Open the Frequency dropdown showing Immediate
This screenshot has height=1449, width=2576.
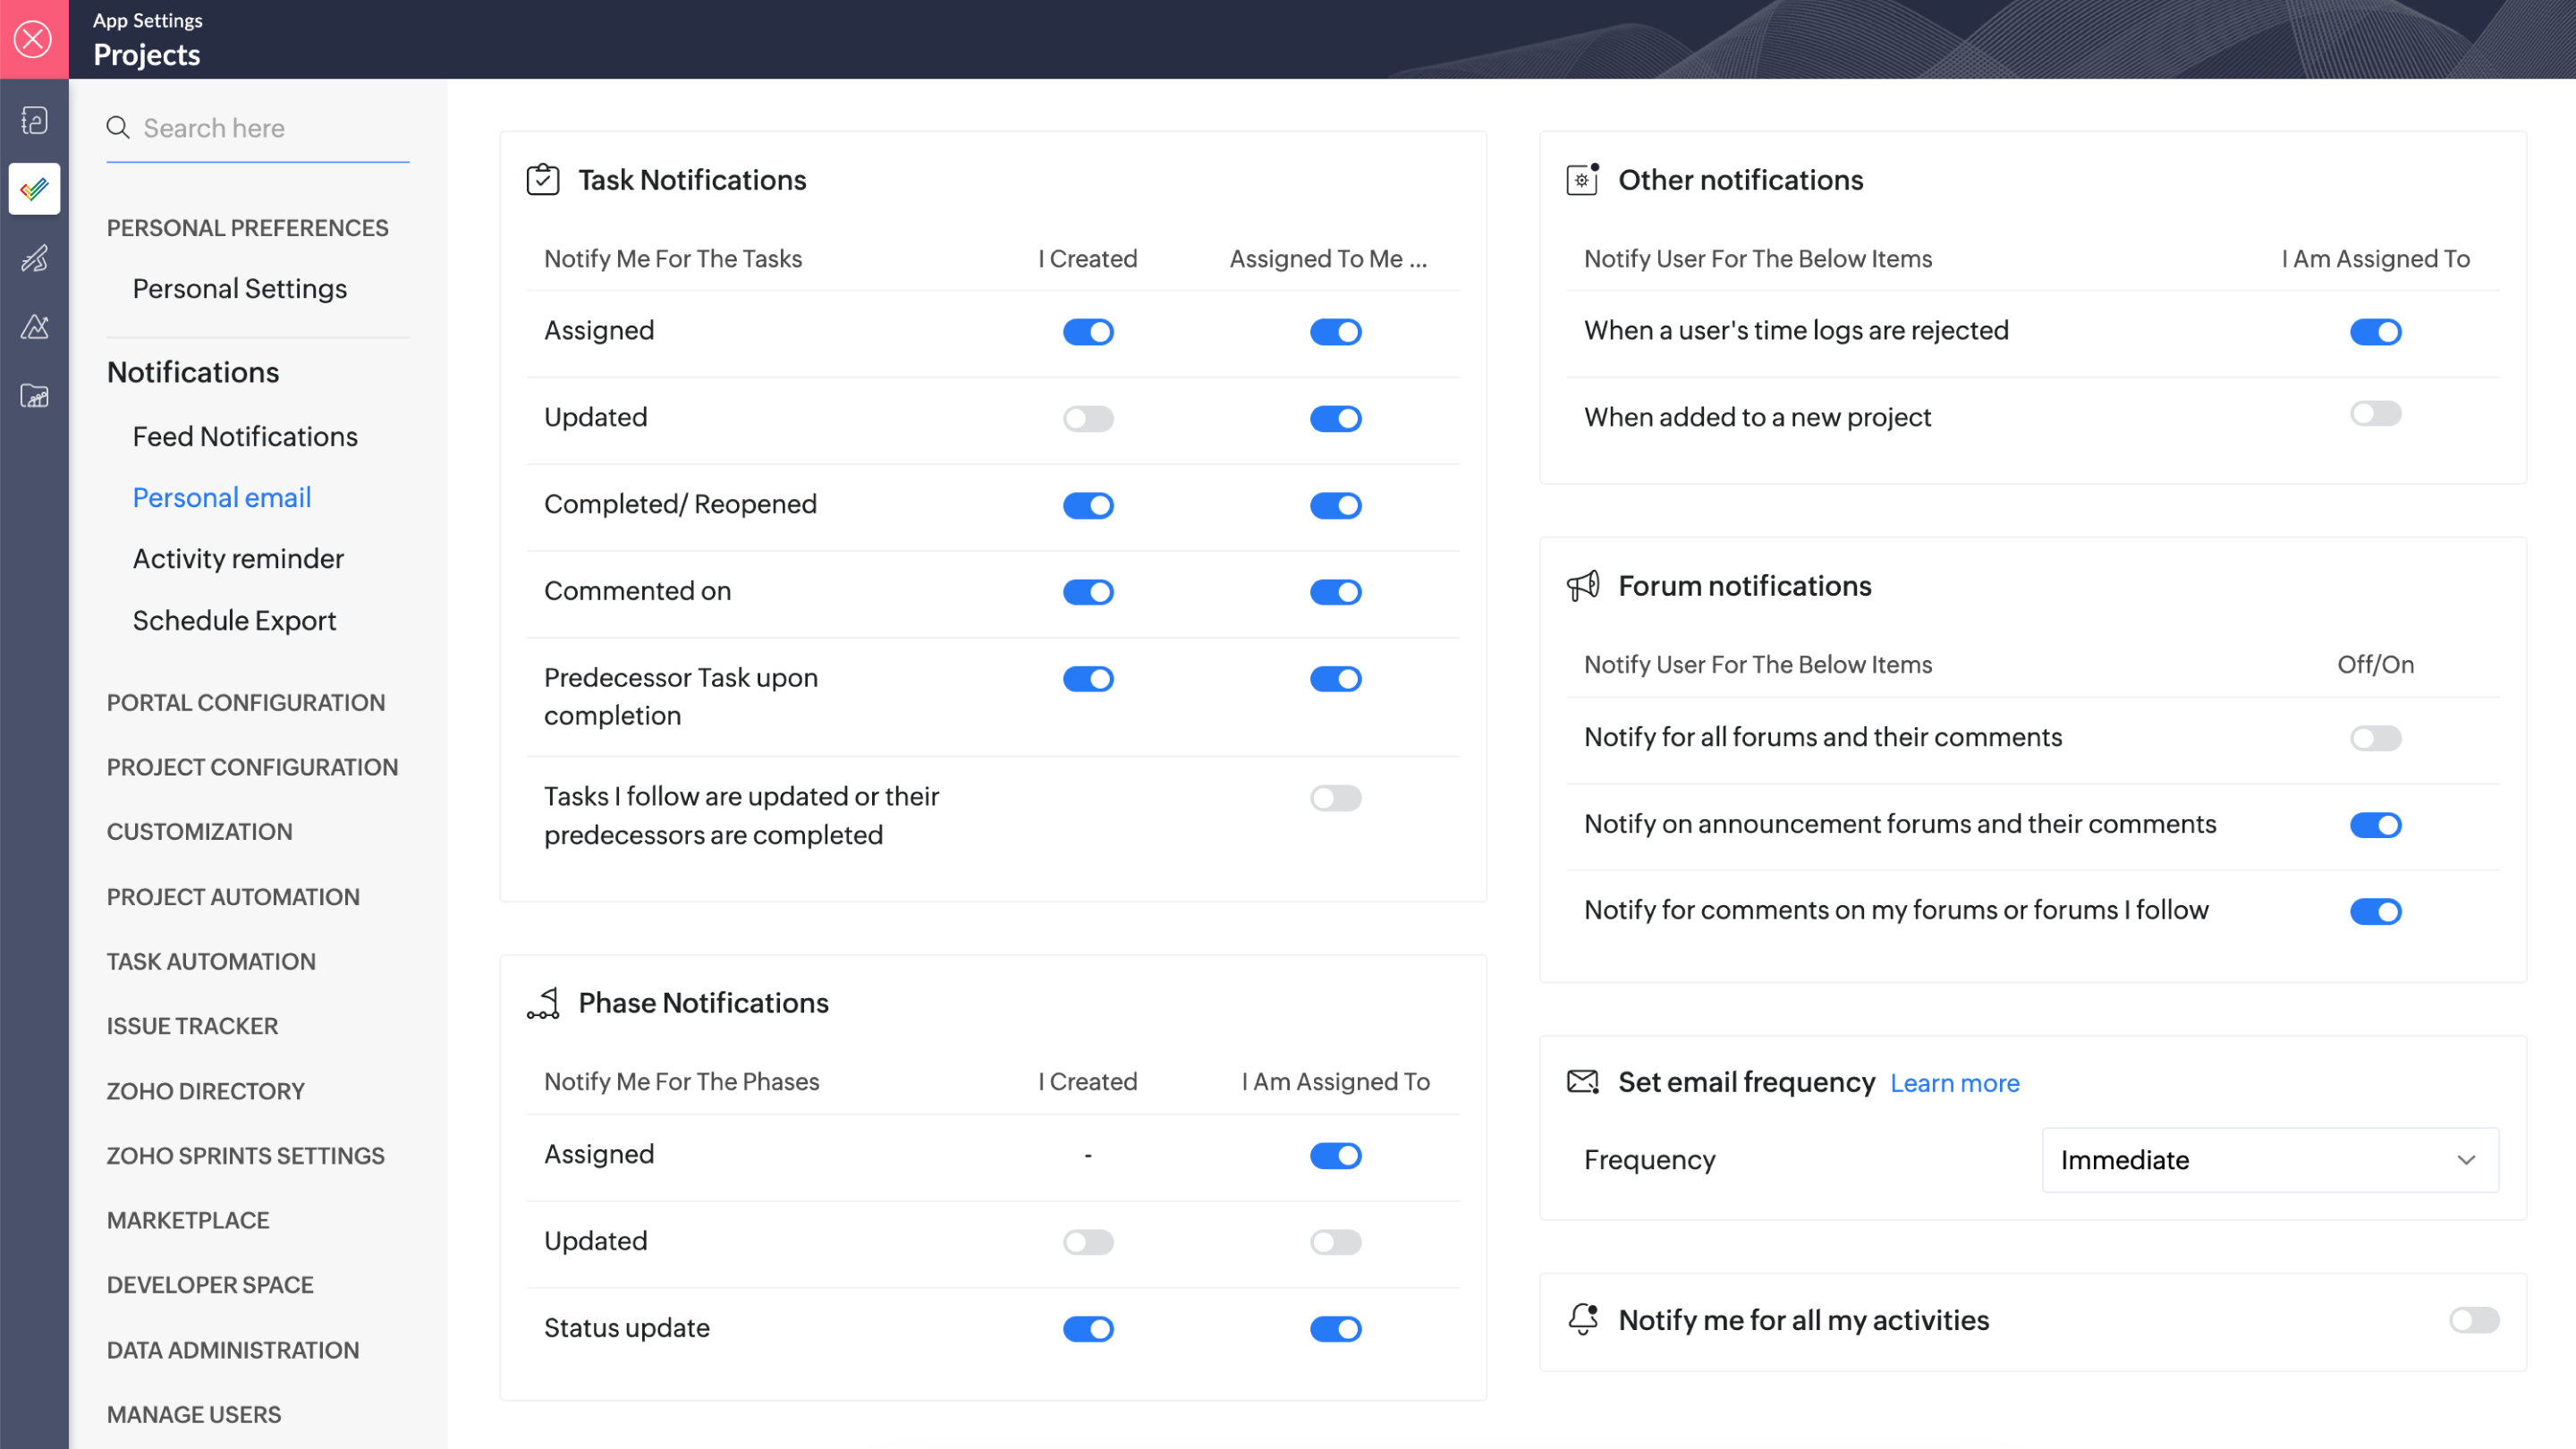(x=2270, y=1160)
